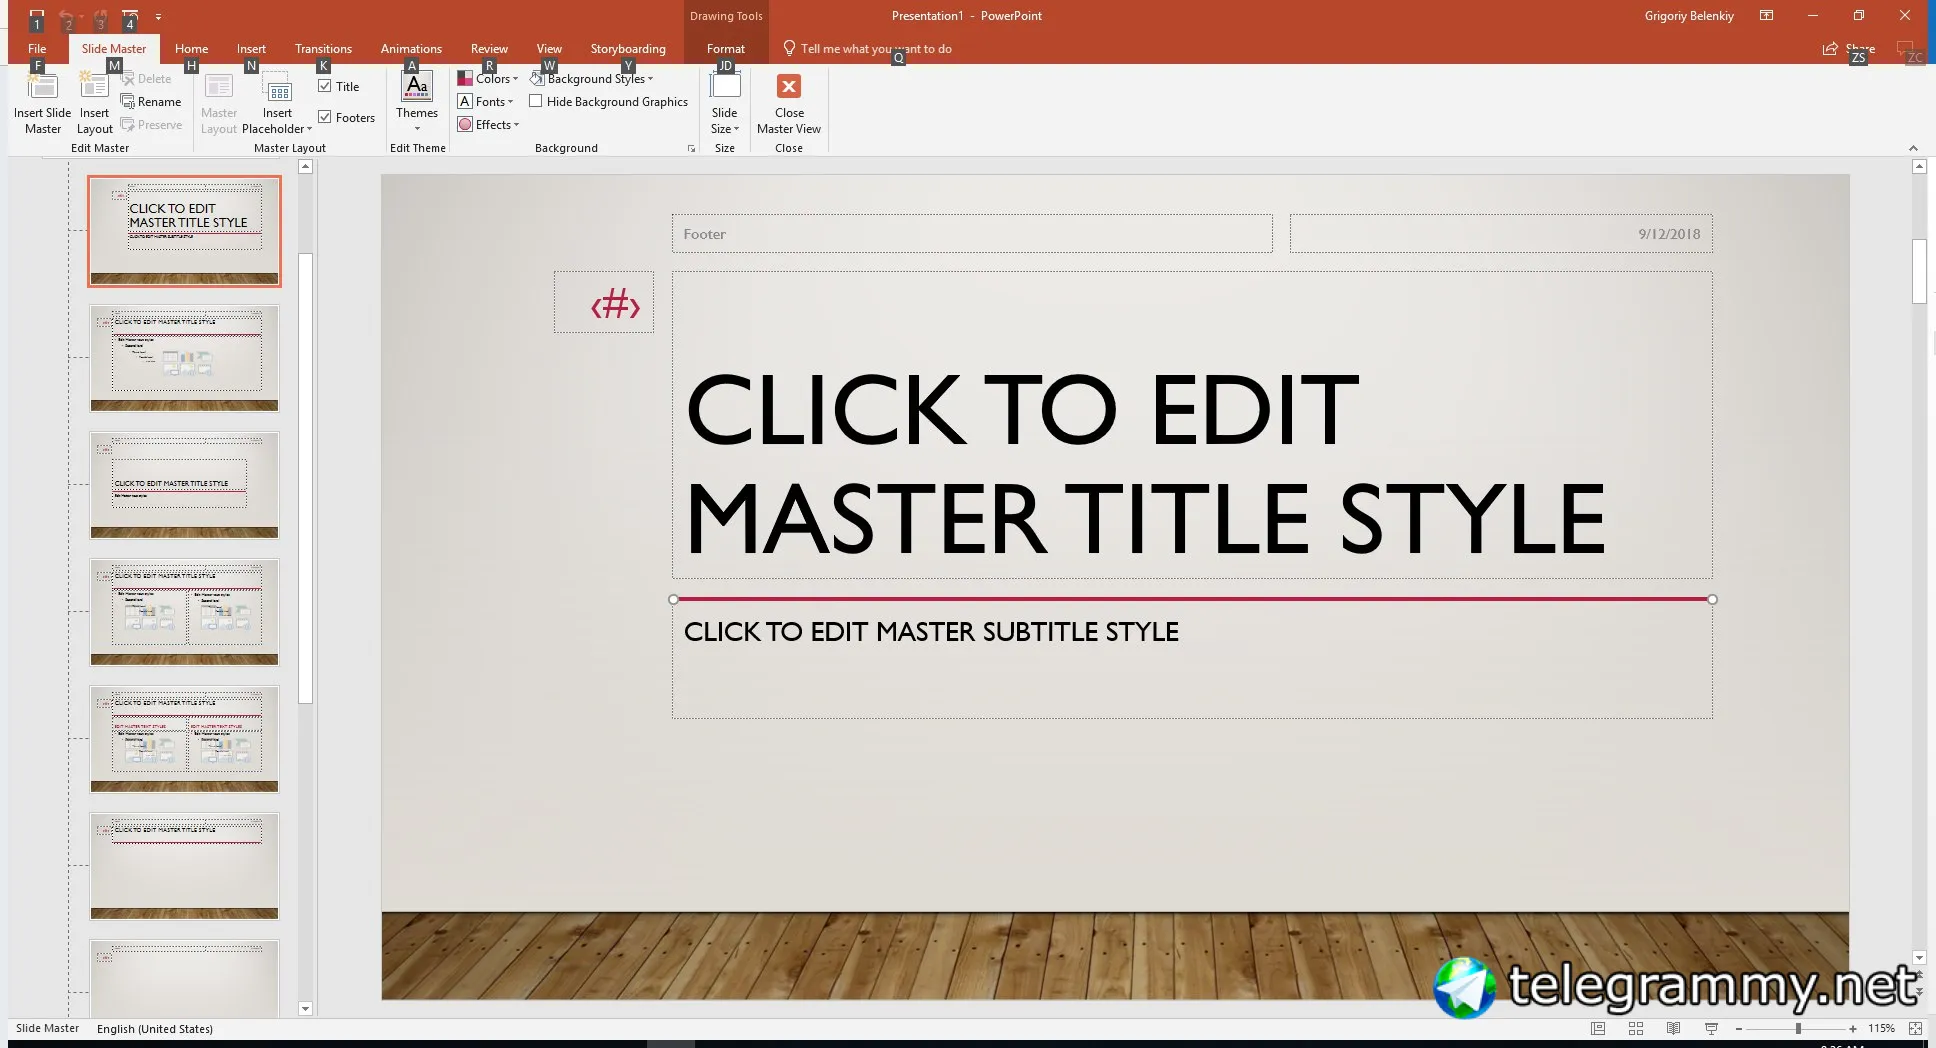Viewport: 1936px width, 1048px height.
Task: Rename the selected master layout
Action: [151, 101]
